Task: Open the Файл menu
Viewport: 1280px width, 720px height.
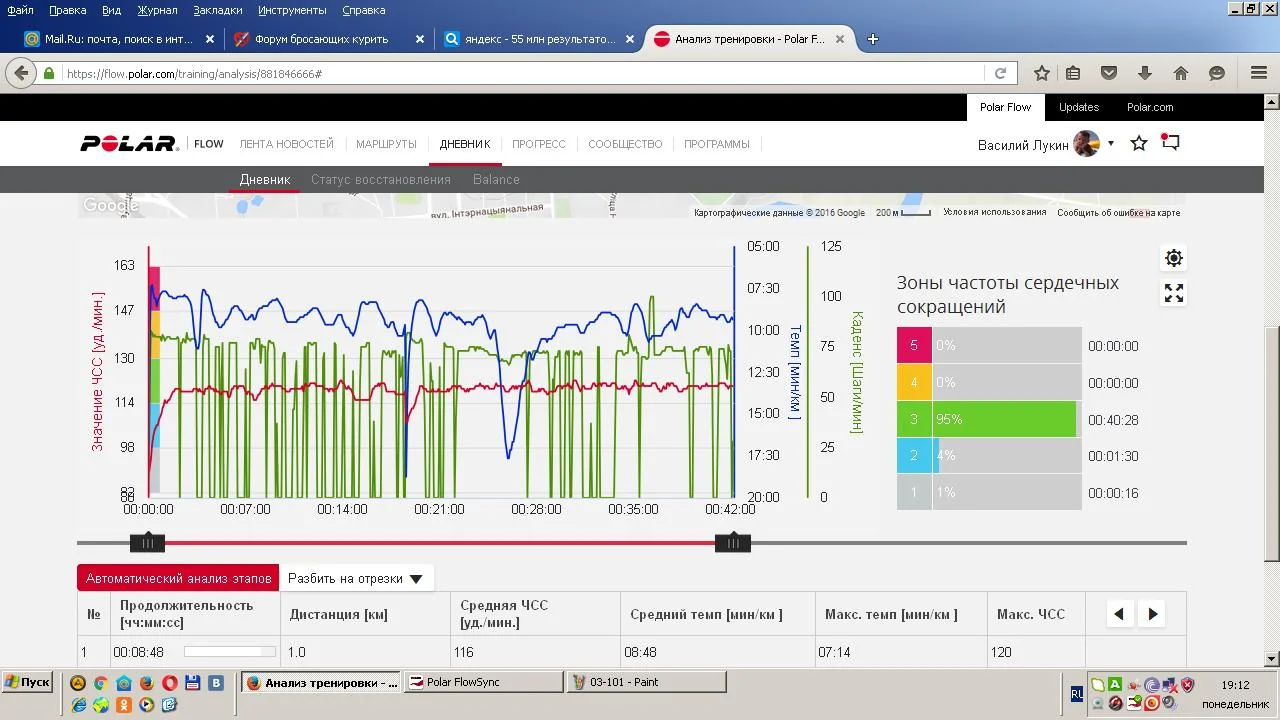Action: (20, 10)
